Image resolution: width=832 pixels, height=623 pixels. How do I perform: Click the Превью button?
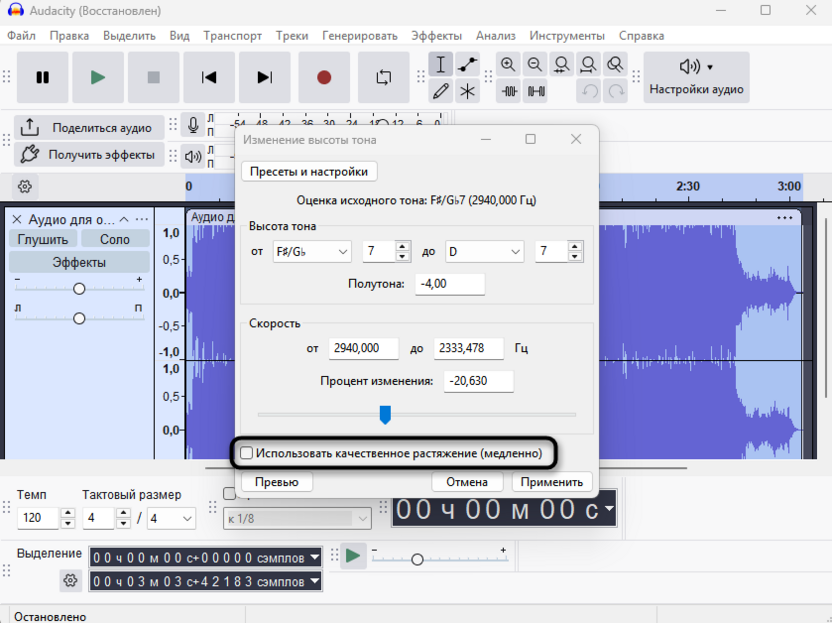coord(277,482)
